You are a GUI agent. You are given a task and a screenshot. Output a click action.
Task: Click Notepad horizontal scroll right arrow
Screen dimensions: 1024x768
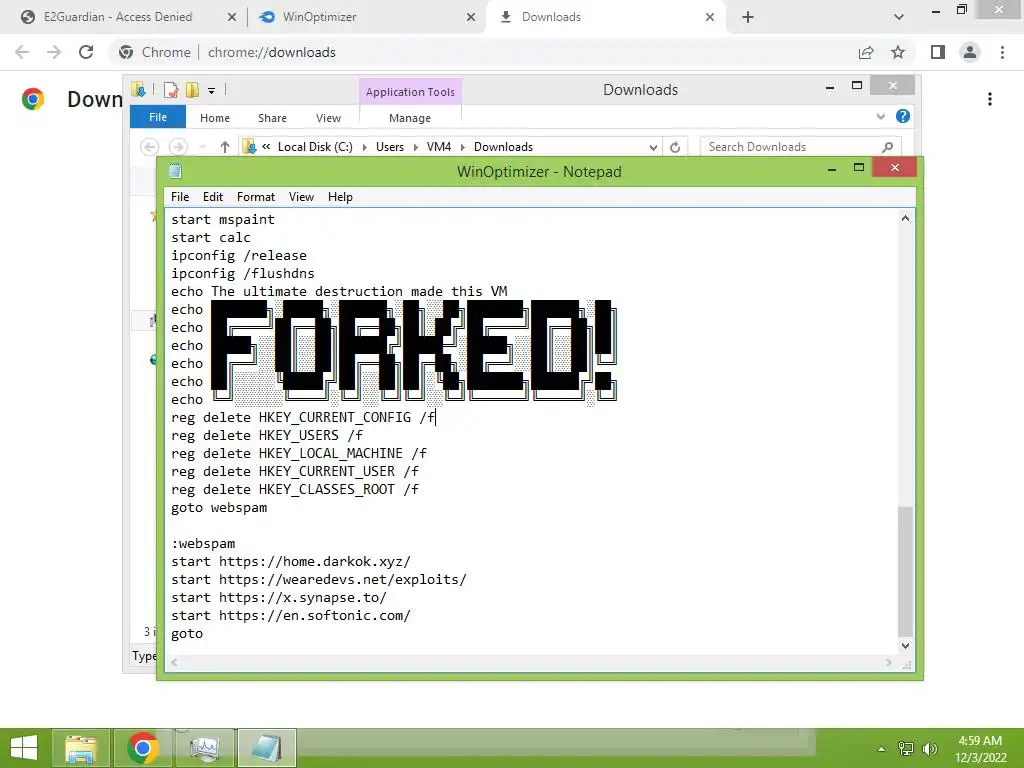tap(888, 663)
